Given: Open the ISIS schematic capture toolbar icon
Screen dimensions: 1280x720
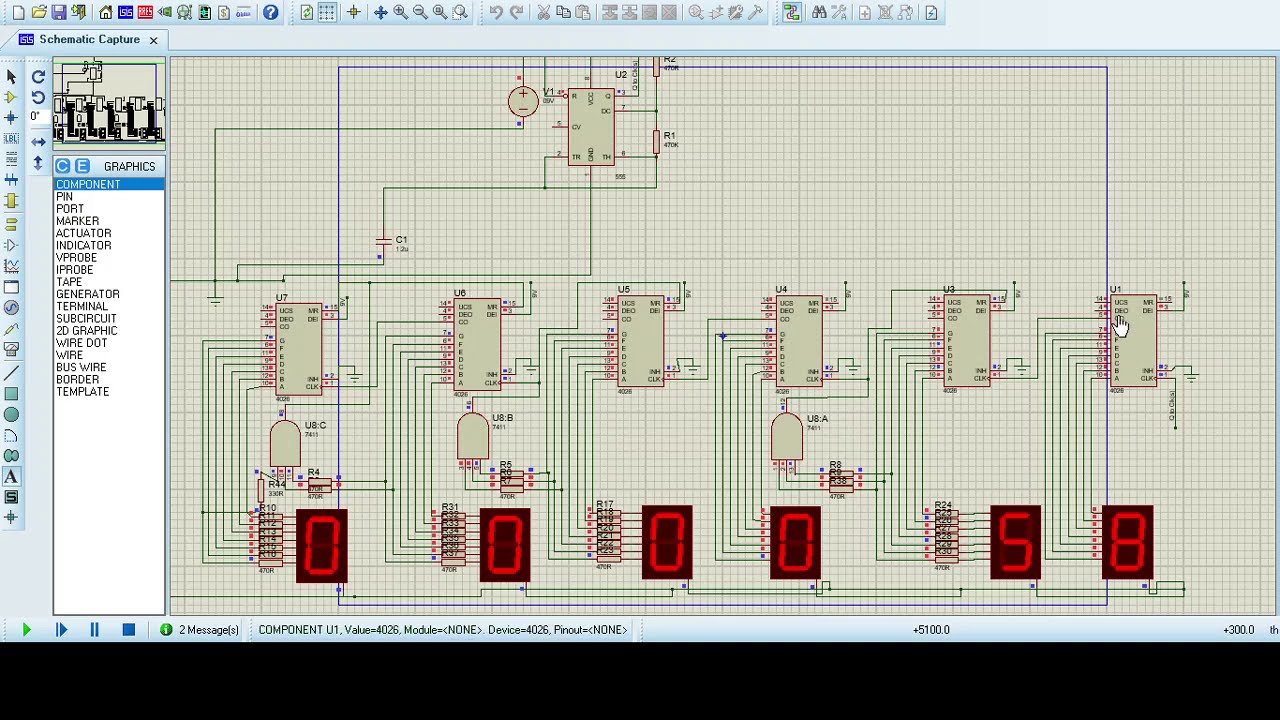Looking at the screenshot, I should coord(125,13).
